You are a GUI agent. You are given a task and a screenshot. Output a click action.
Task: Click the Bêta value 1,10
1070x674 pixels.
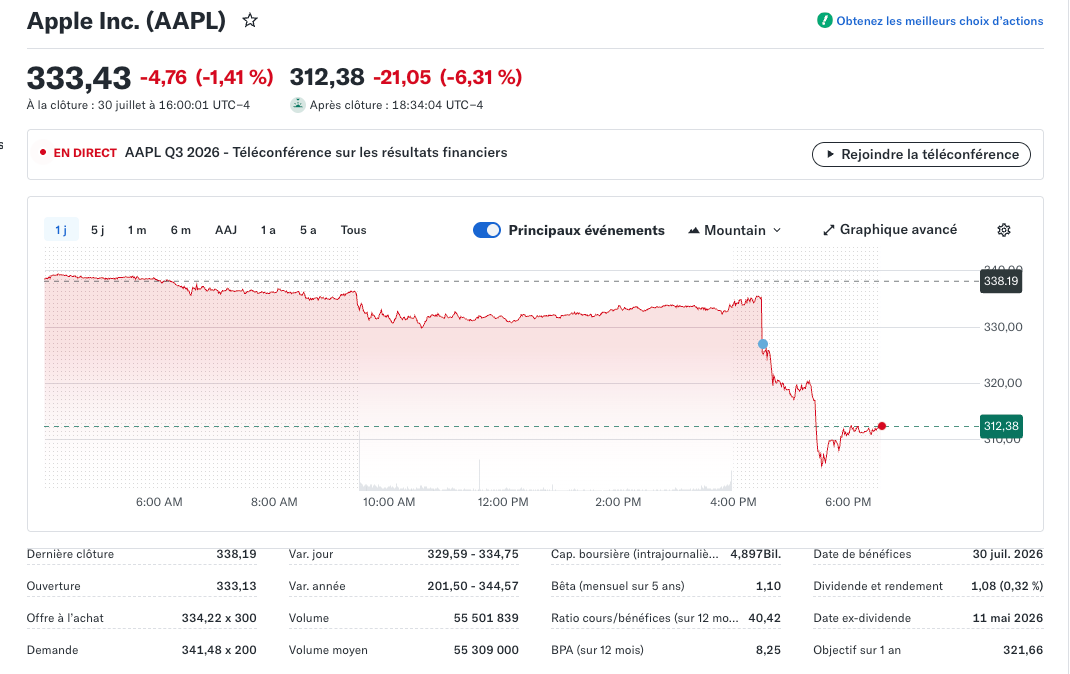click(768, 586)
